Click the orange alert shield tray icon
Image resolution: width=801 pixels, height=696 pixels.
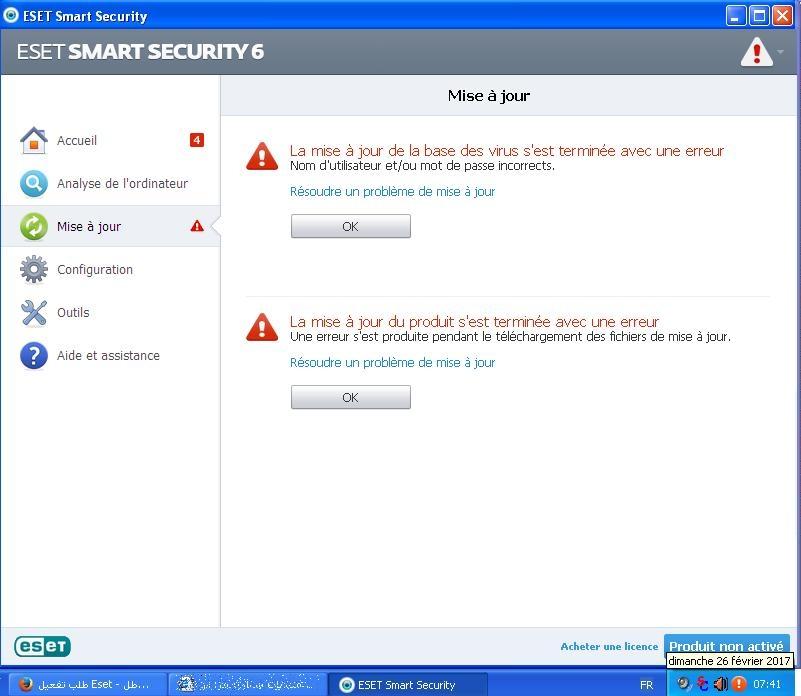point(739,684)
